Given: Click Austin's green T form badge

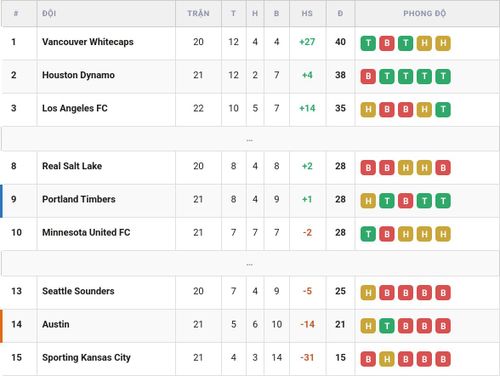Looking at the screenshot, I should (387, 326).
